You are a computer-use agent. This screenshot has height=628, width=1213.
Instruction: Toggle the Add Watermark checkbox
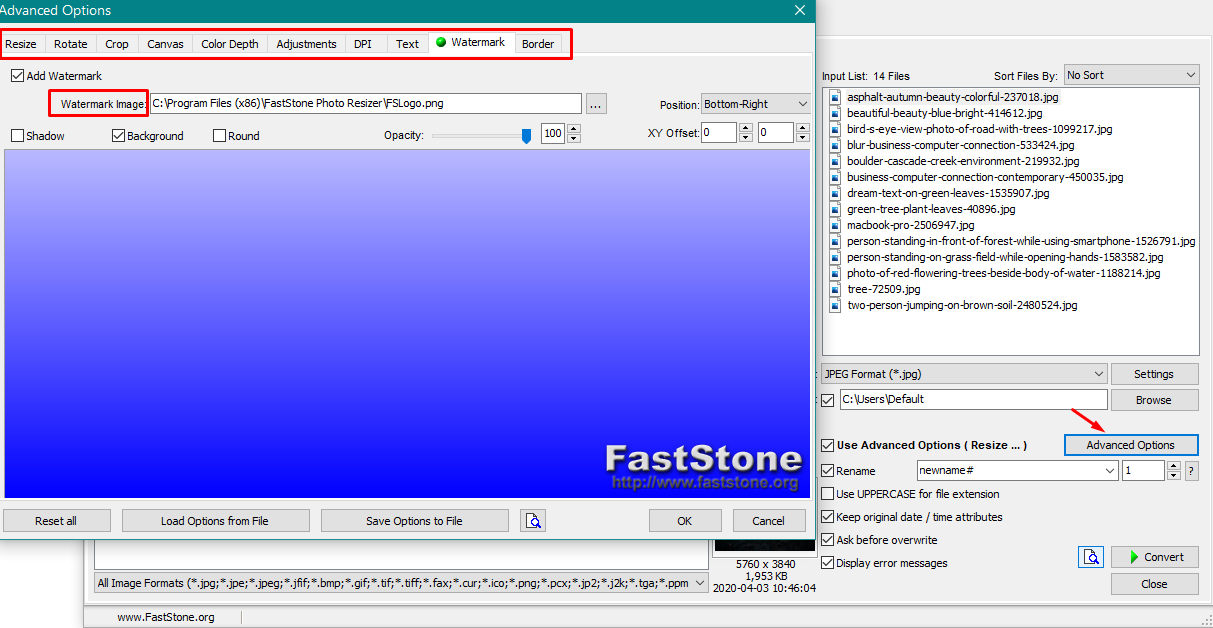(x=17, y=76)
